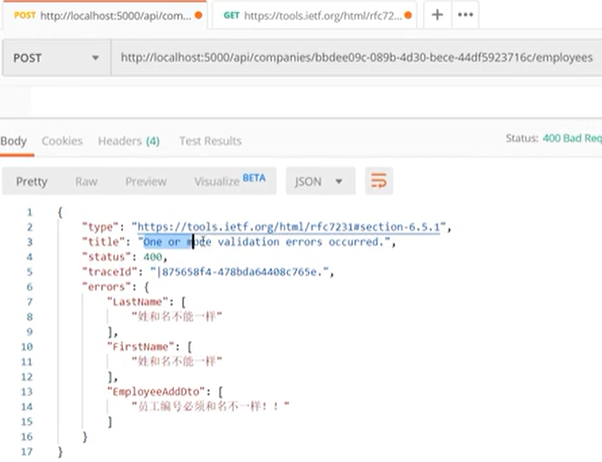Click orange unsaved dot on POST tab

click(198, 15)
